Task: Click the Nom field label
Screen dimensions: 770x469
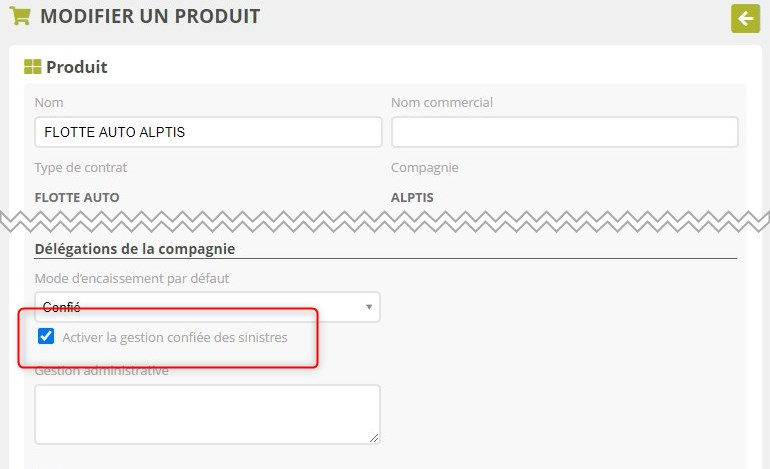Action: click(x=49, y=102)
